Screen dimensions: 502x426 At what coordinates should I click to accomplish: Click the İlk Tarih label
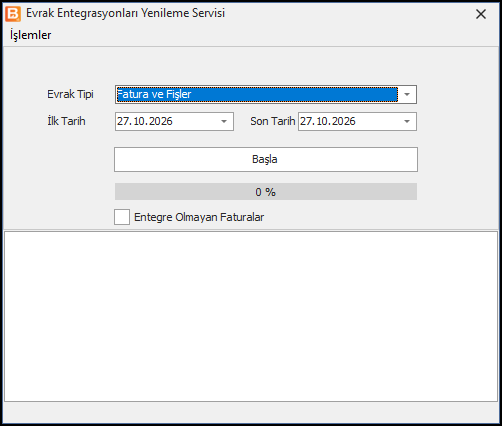pyautogui.click(x=66, y=121)
